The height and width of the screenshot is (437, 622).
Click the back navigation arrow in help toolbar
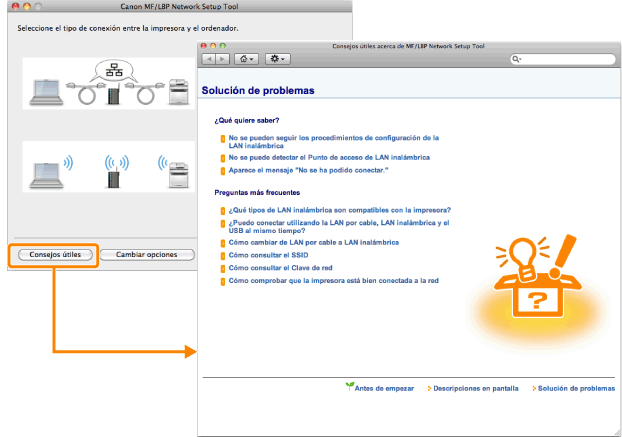click(210, 60)
